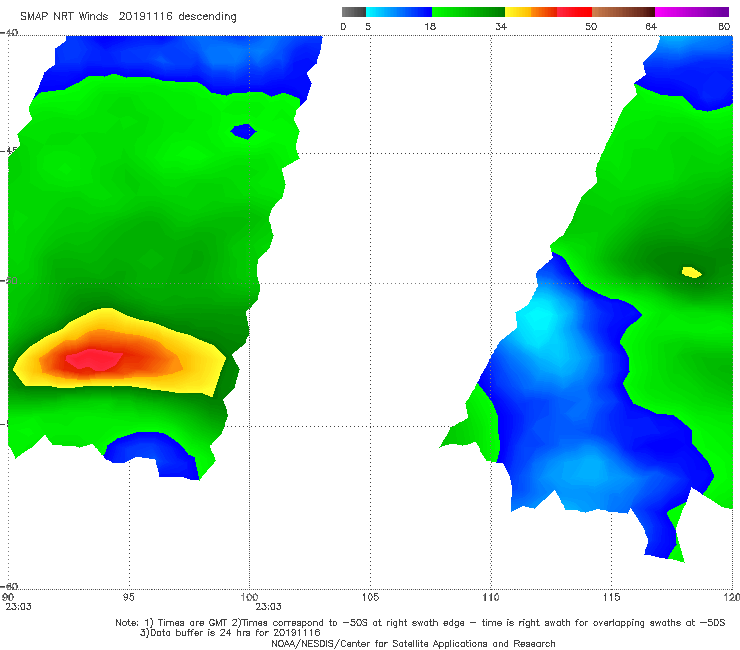Click the gray 0-5 segment of the colorbar

354,12
